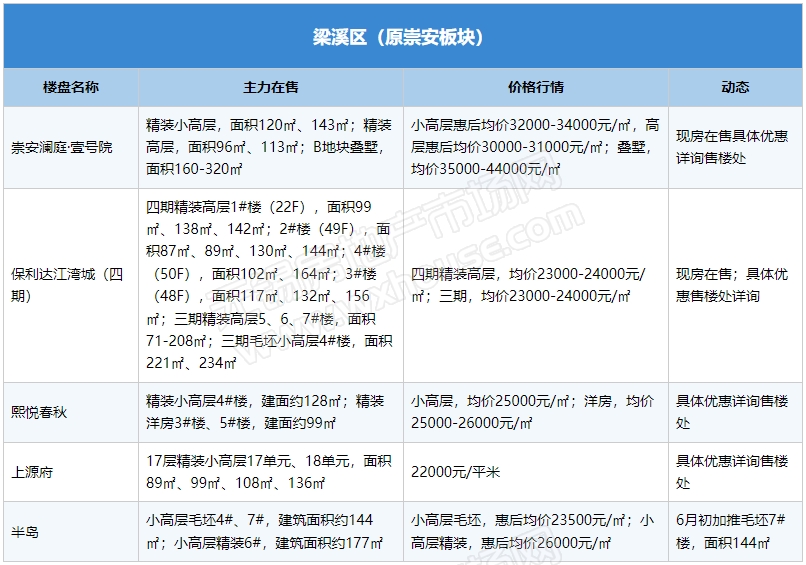The height and width of the screenshot is (565, 806).
Task: Select the 熙悦春秋 name cell
Action: tap(71, 412)
